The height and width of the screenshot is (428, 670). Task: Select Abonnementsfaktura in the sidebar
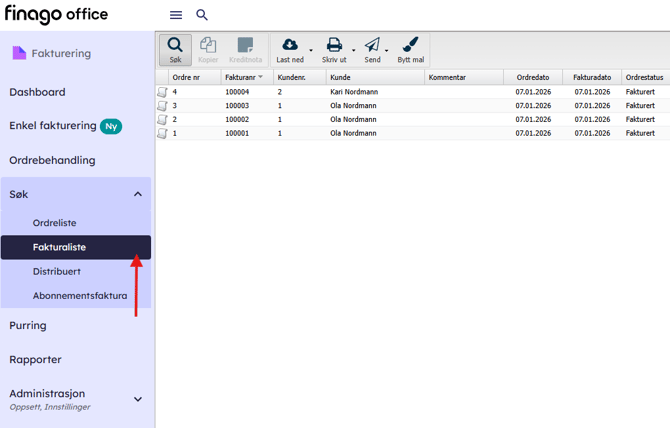80,295
